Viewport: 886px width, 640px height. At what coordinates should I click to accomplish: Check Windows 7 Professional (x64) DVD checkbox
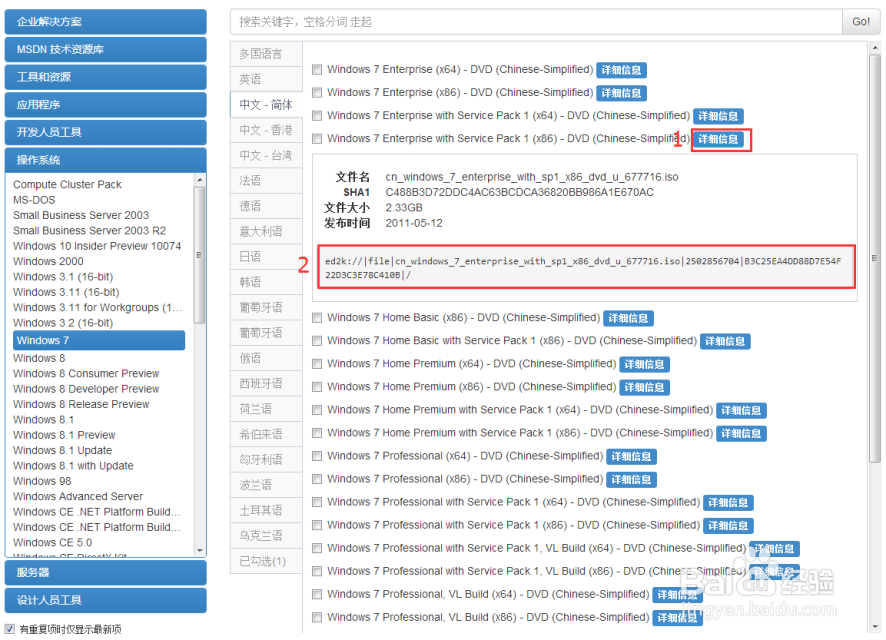click(x=317, y=456)
